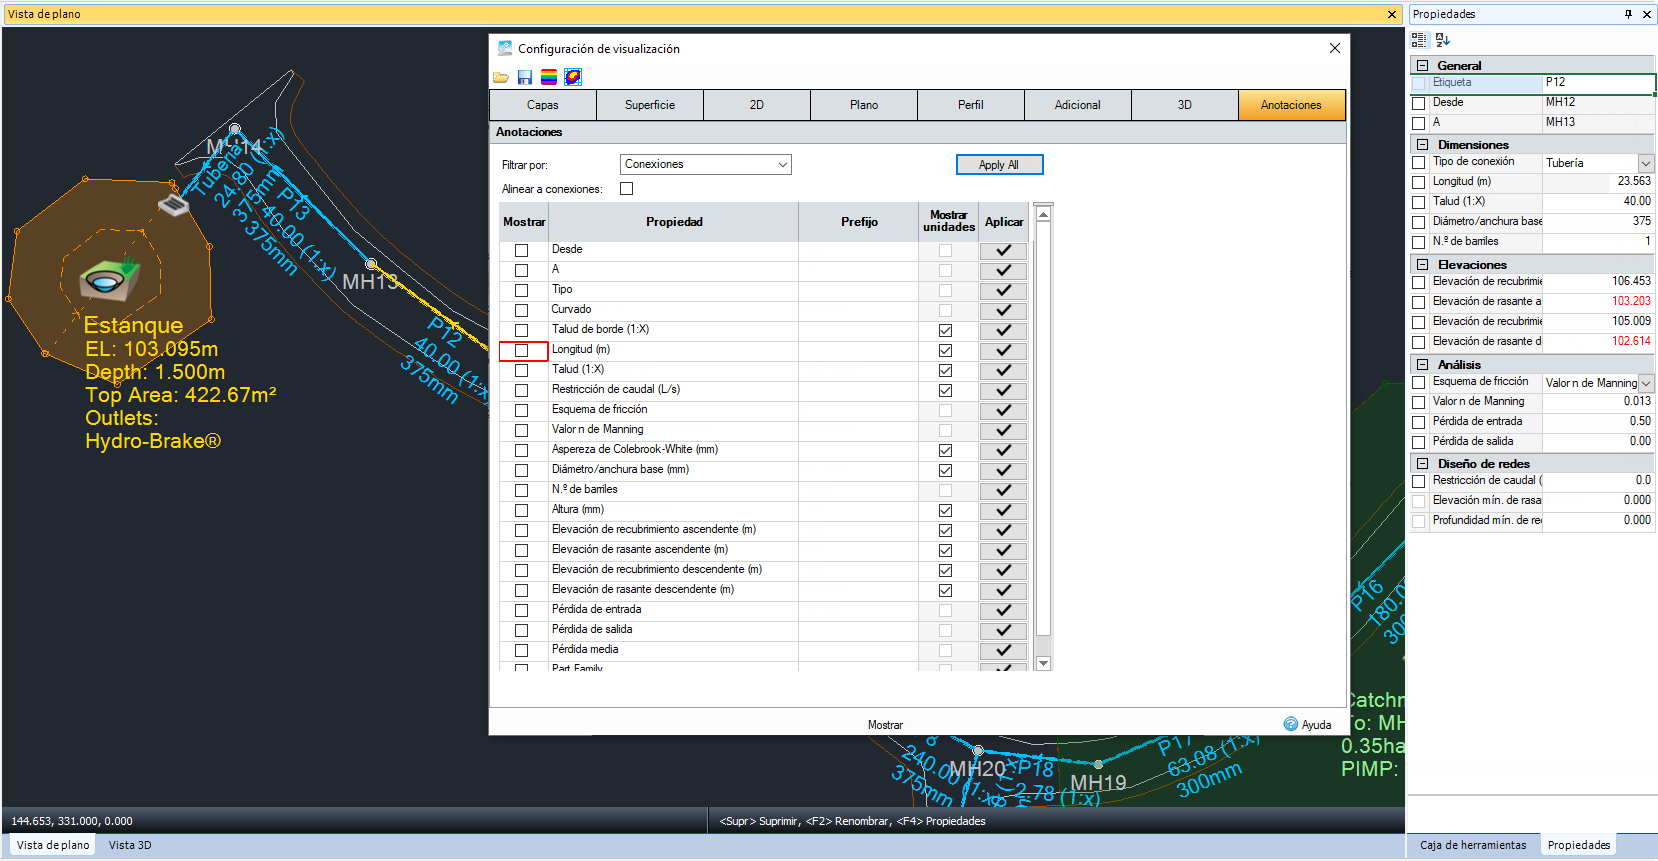Select the Plano tab

click(864, 105)
